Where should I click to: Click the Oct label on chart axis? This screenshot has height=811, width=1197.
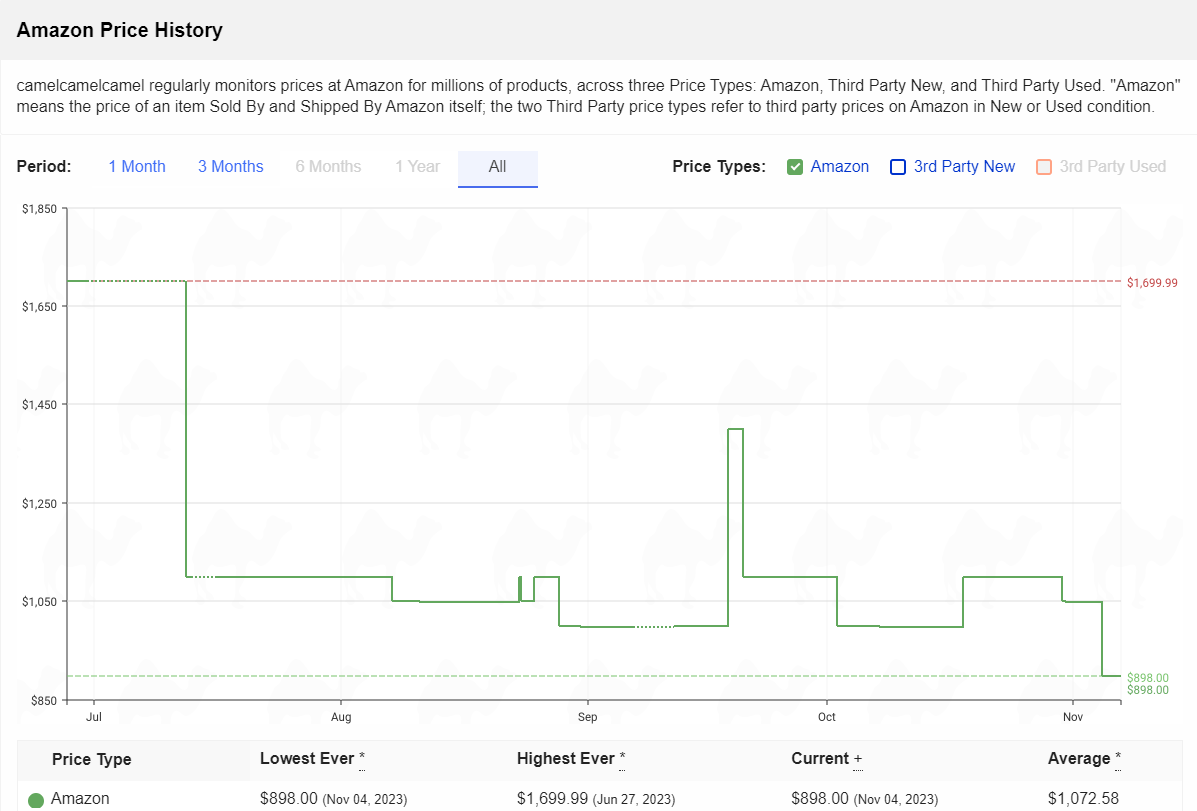pyautogui.click(x=827, y=717)
